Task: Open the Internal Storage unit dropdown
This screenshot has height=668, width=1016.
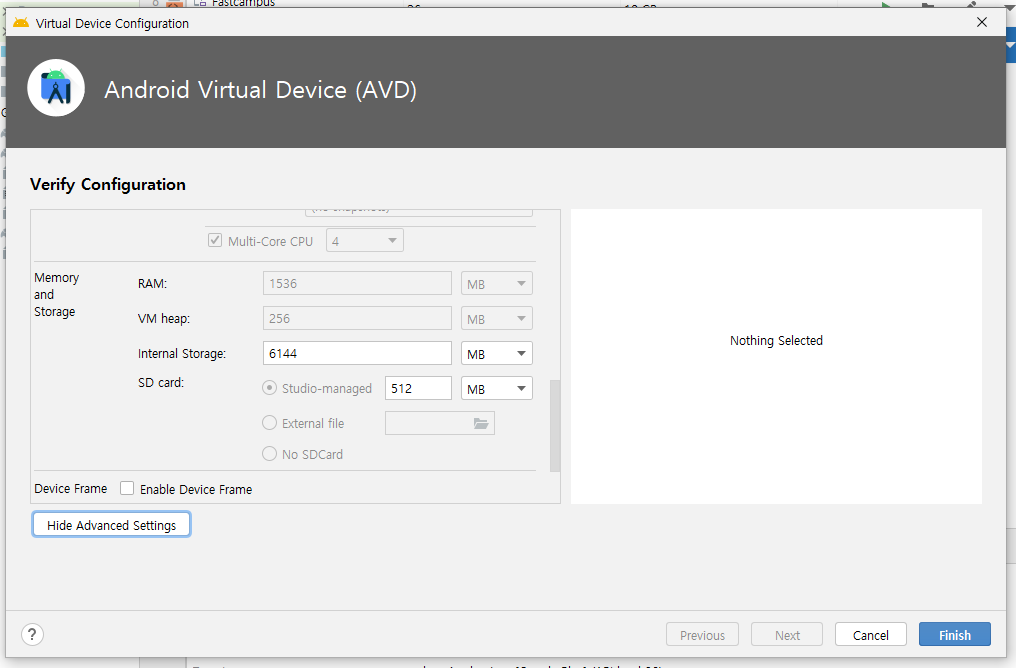Action: (497, 354)
